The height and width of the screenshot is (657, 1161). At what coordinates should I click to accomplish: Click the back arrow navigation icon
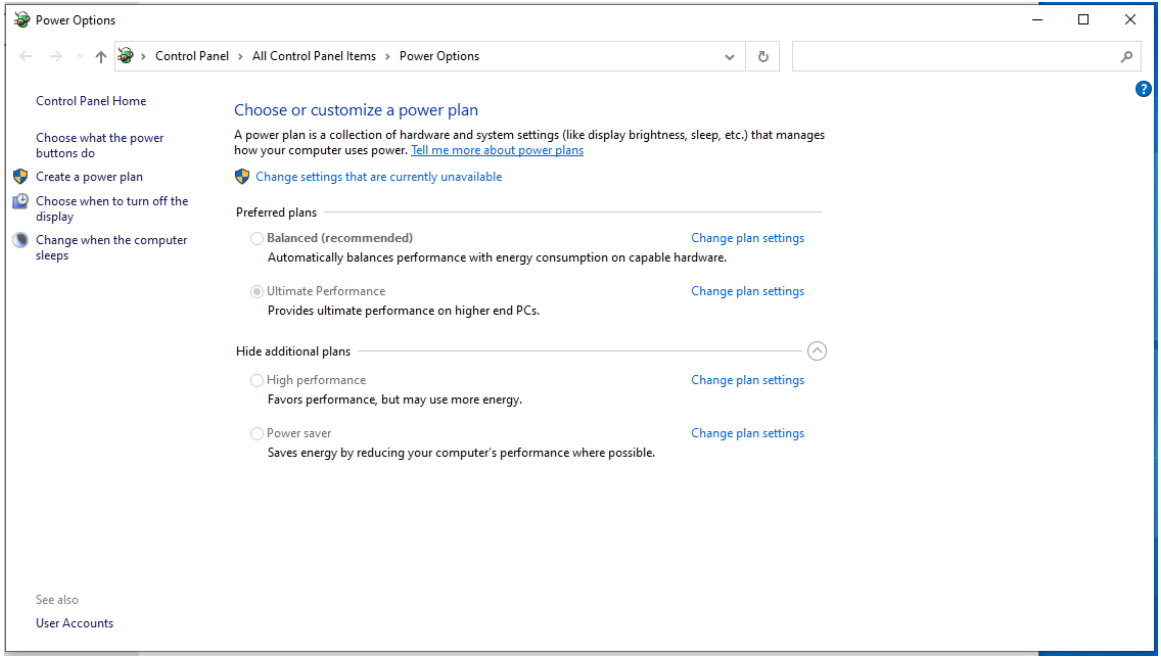pos(26,57)
